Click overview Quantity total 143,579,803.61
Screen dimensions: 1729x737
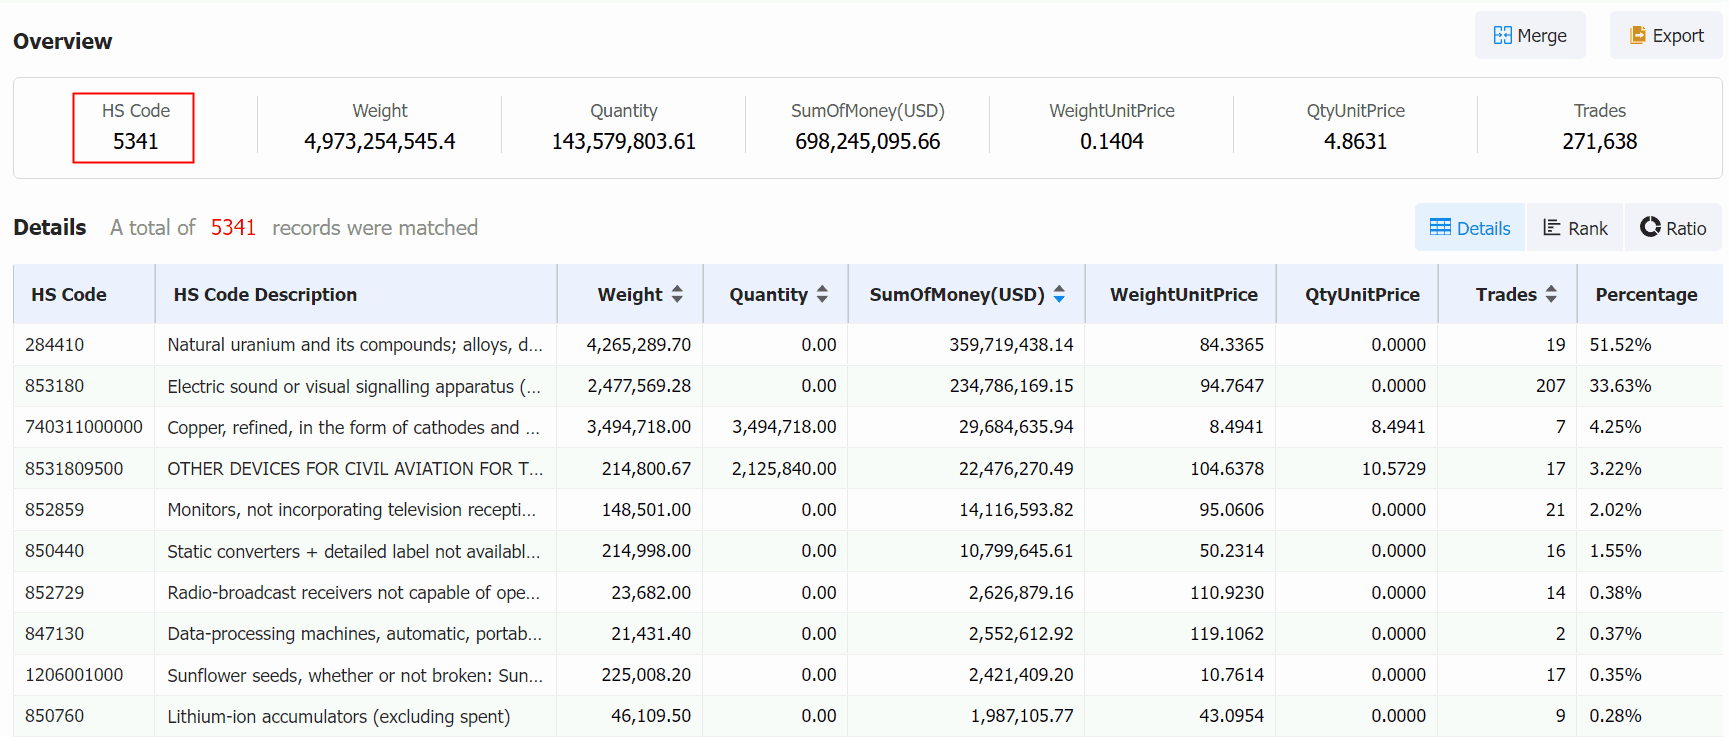(624, 142)
